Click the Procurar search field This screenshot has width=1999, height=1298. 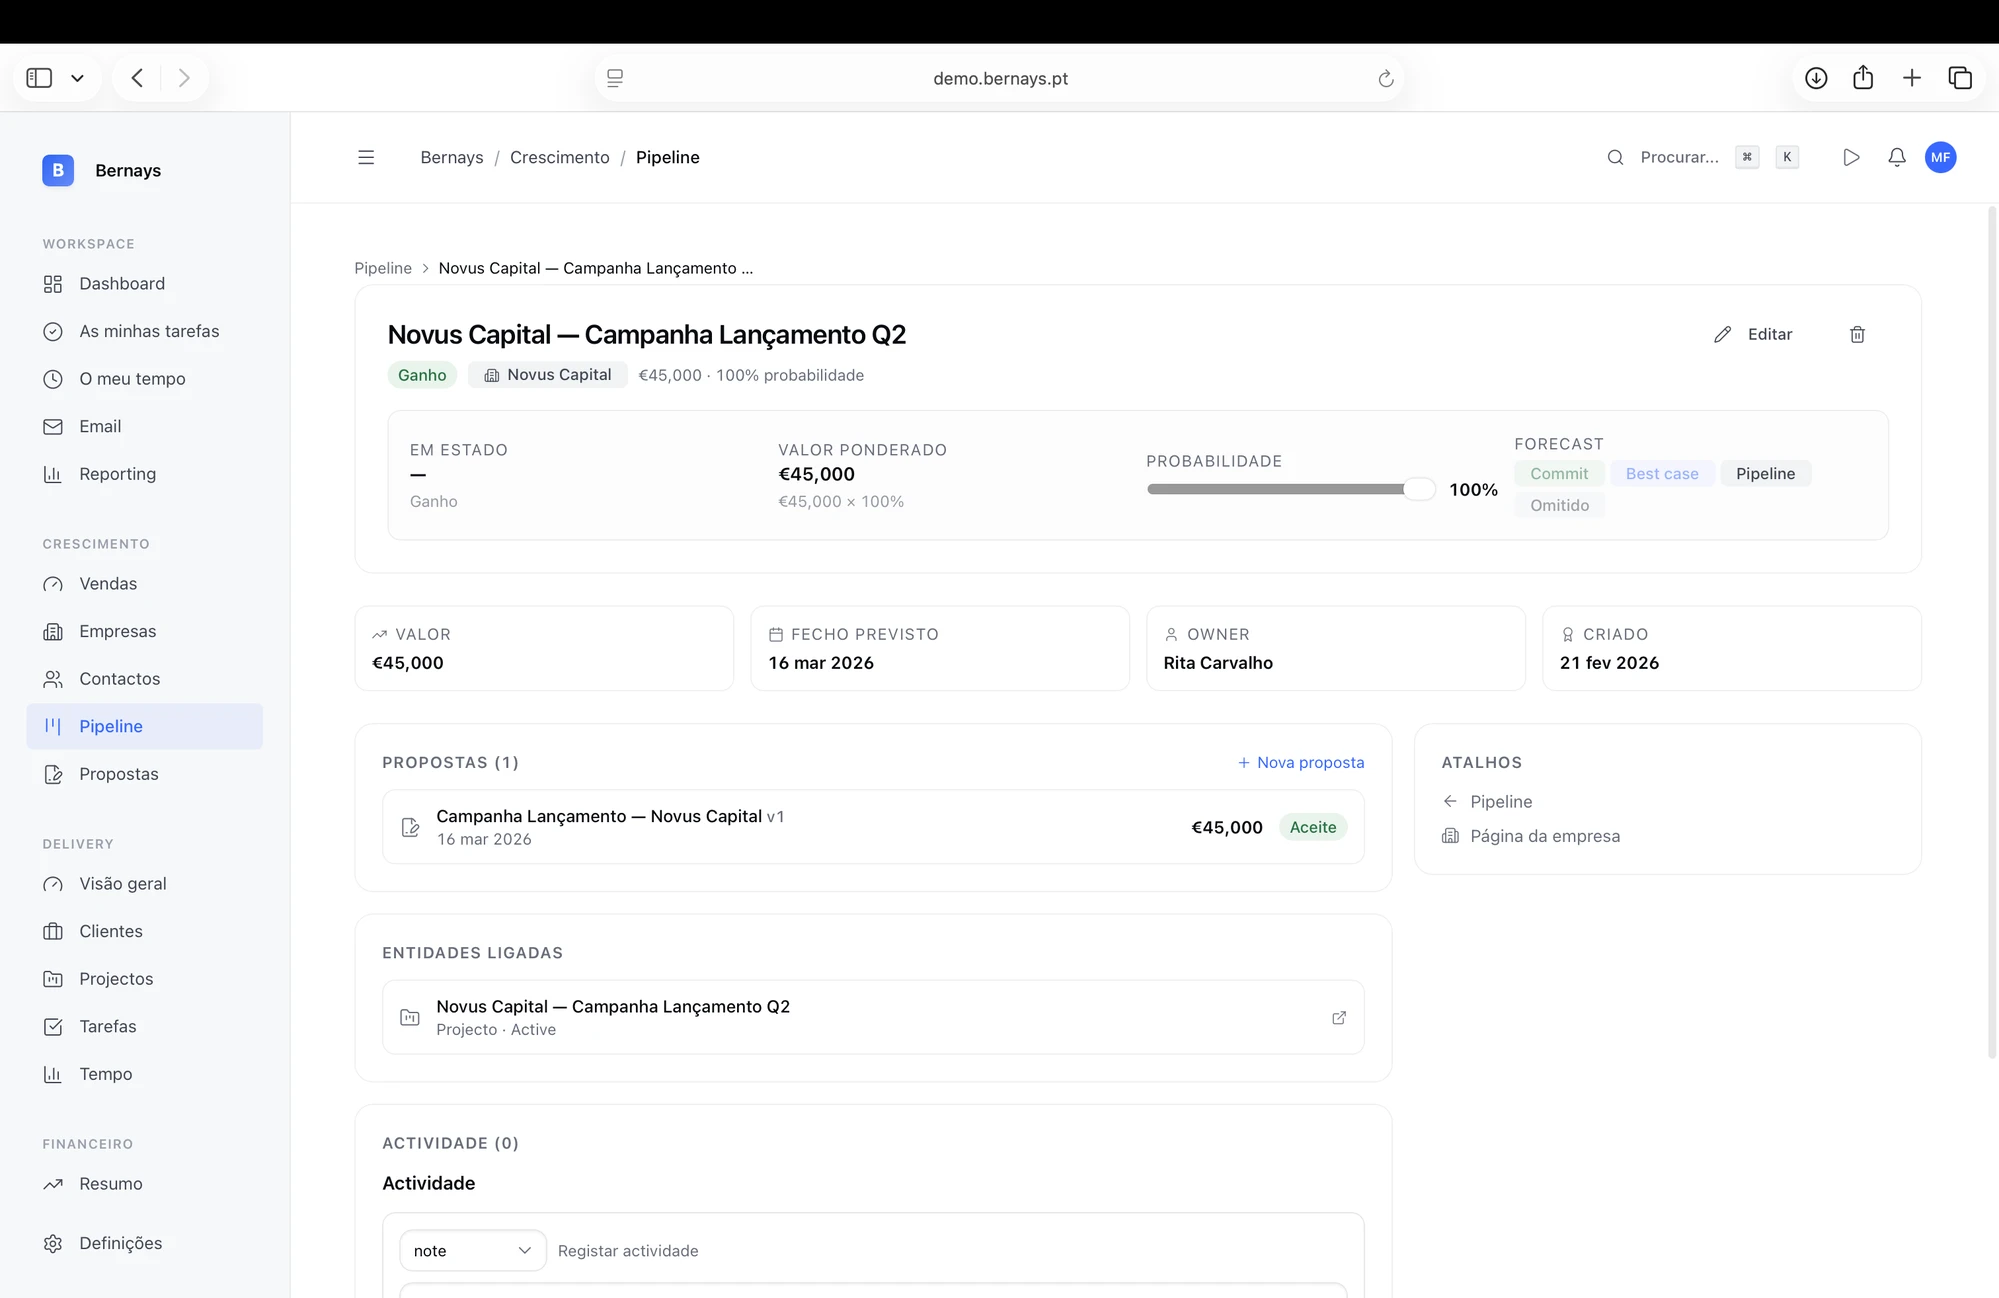point(1679,157)
